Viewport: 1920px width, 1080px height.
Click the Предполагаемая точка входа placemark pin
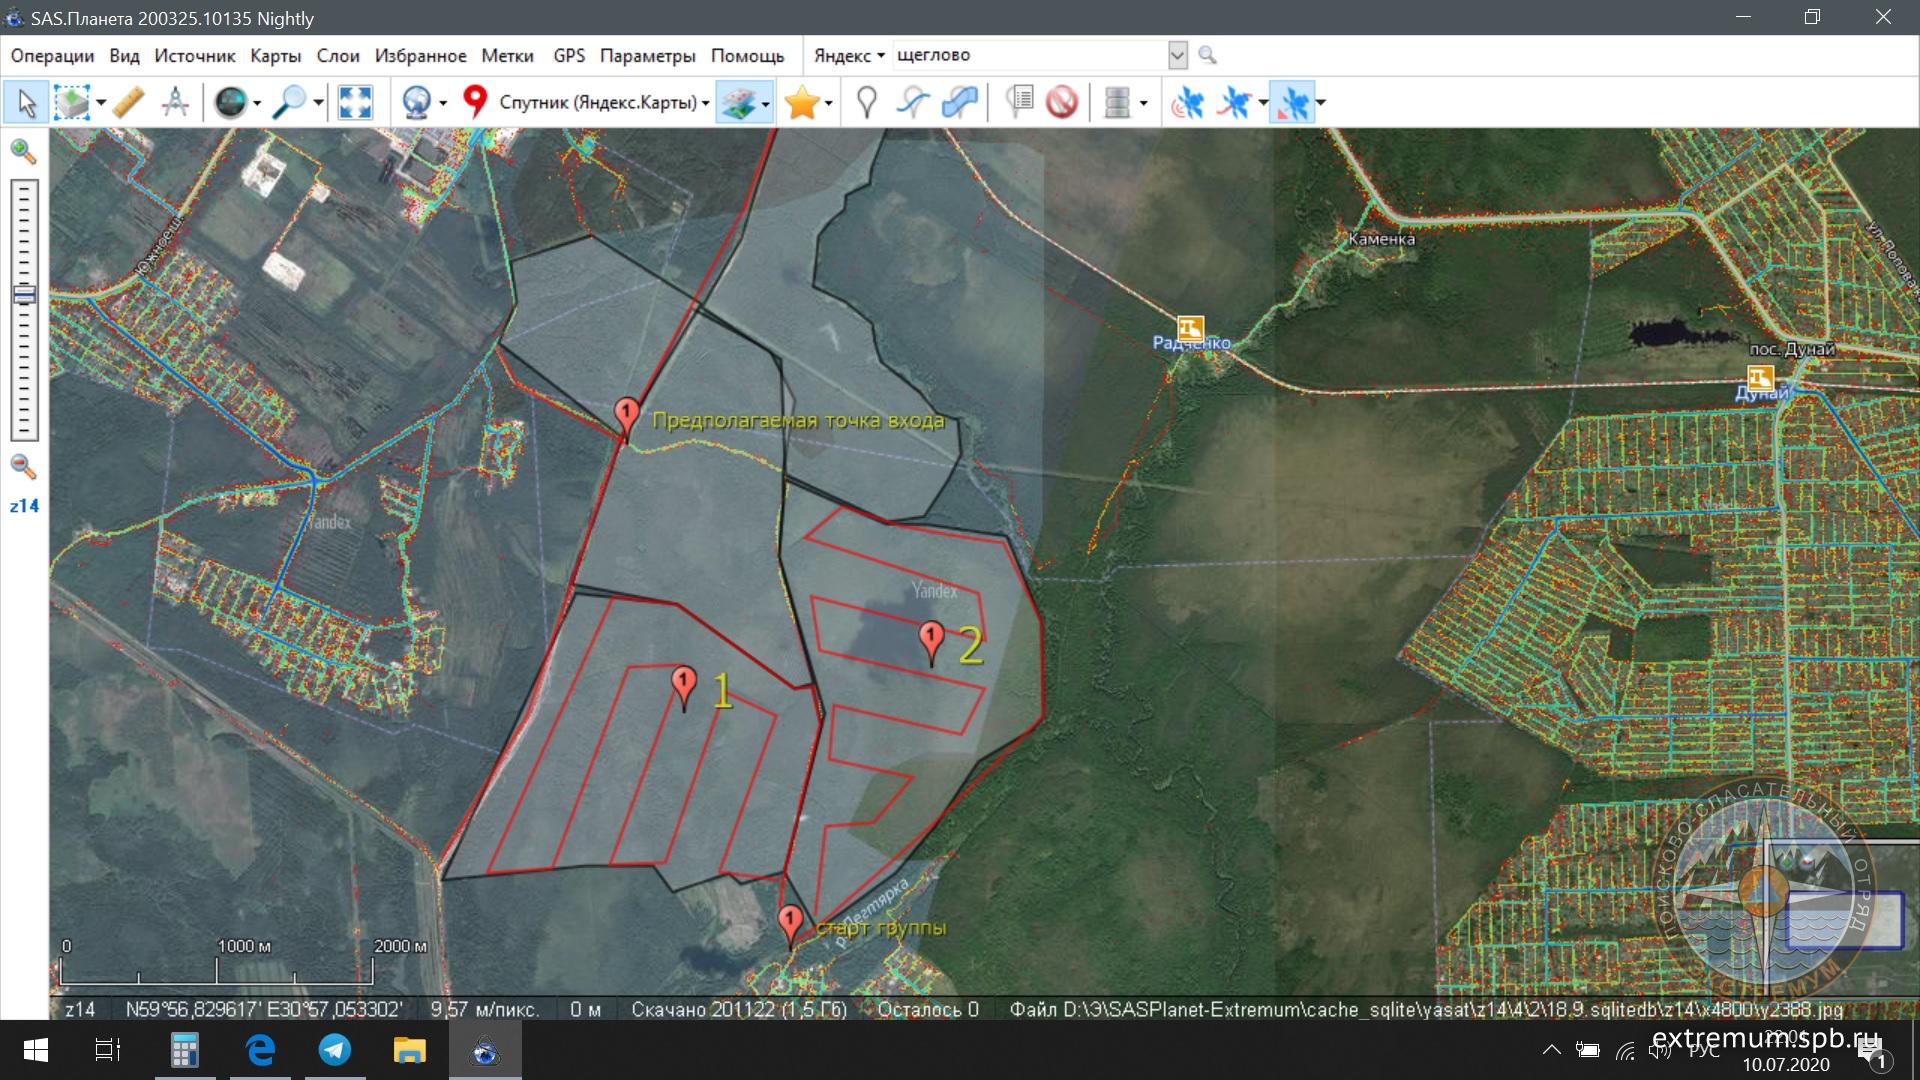click(627, 417)
